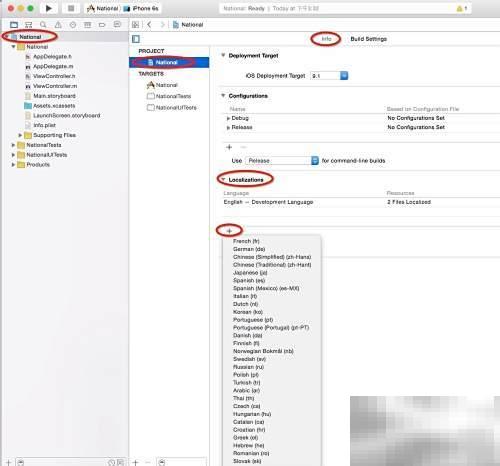Add a localization with the plus button
This screenshot has width=500, height=466.
(x=229, y=230)
